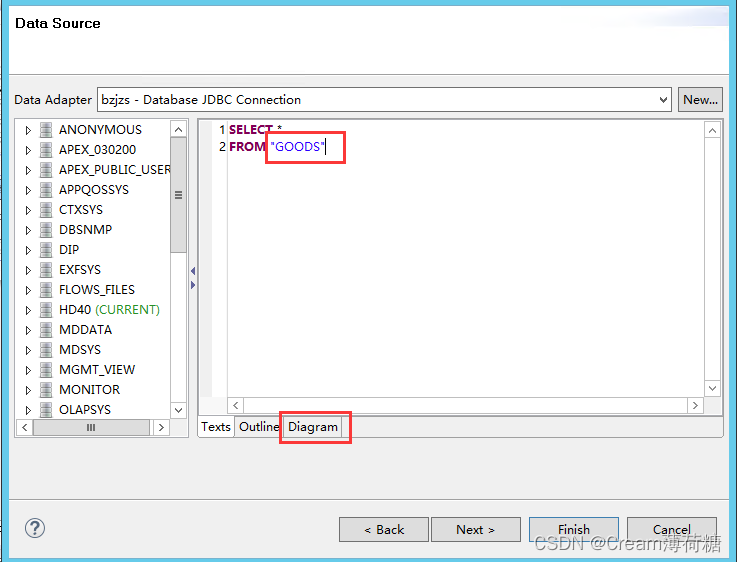Click the HD40 current schema icon
The height and width of the screenshot is (562, 737).
[46, 310]
